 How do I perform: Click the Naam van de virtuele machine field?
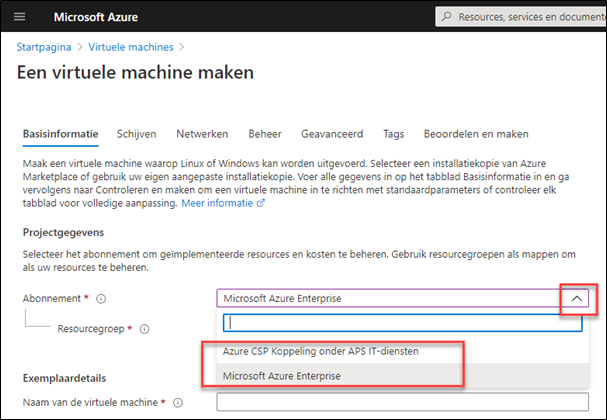(403, 402)
